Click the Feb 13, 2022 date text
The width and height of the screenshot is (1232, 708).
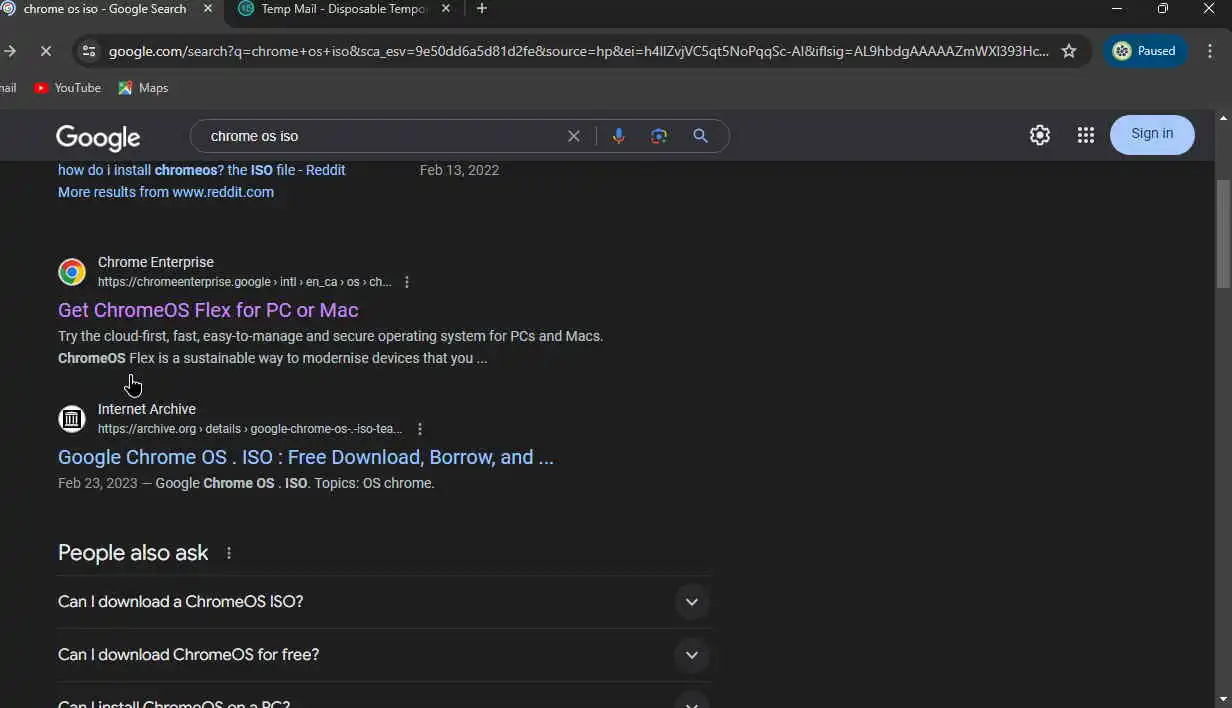(459, 170)
